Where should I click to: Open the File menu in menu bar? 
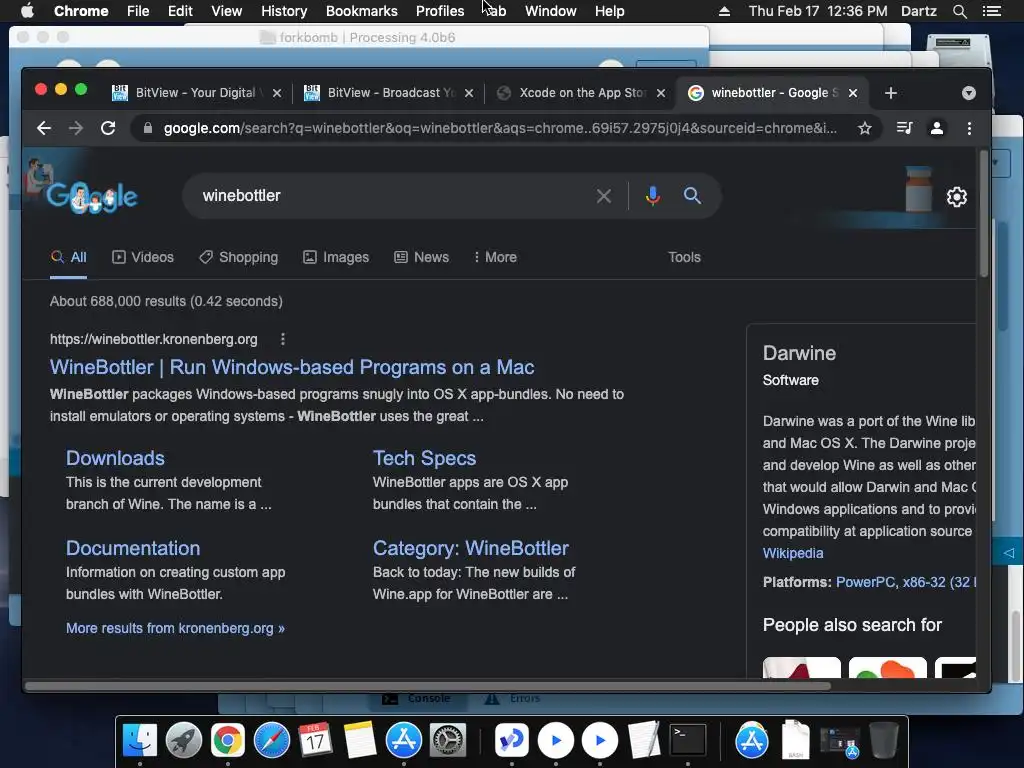(138, 11)
